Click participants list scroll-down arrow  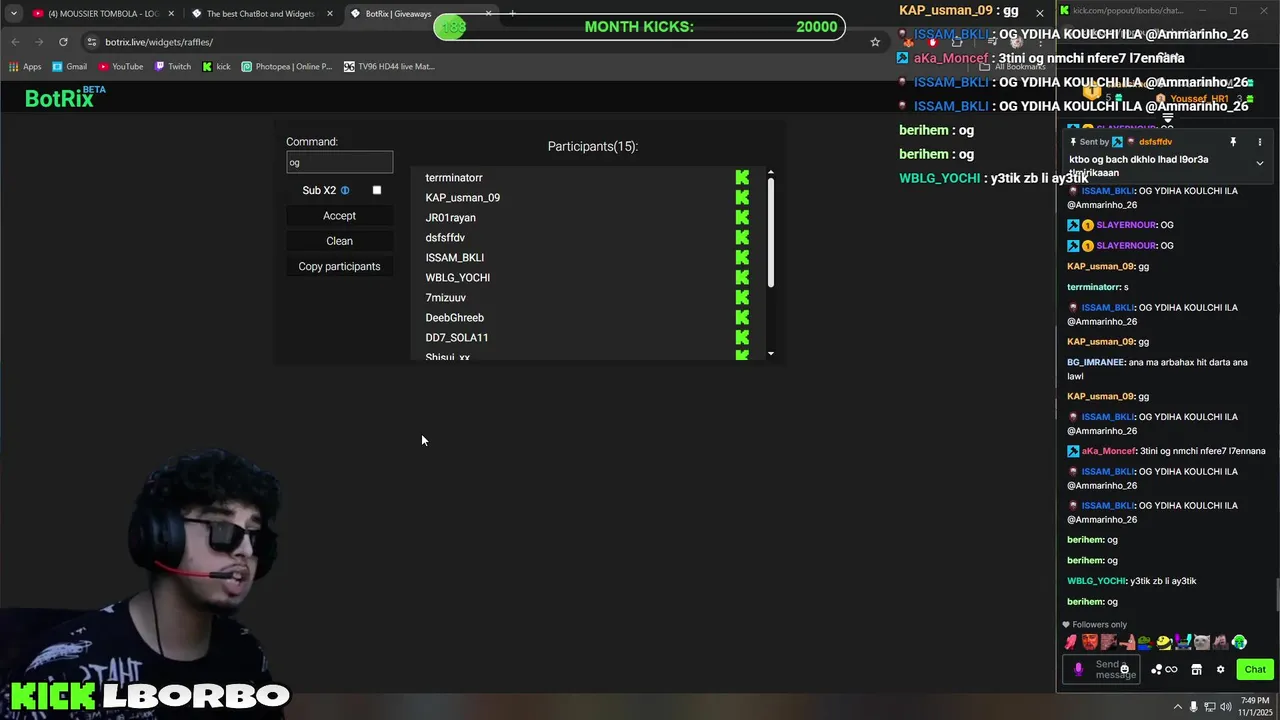pos(770,354)
